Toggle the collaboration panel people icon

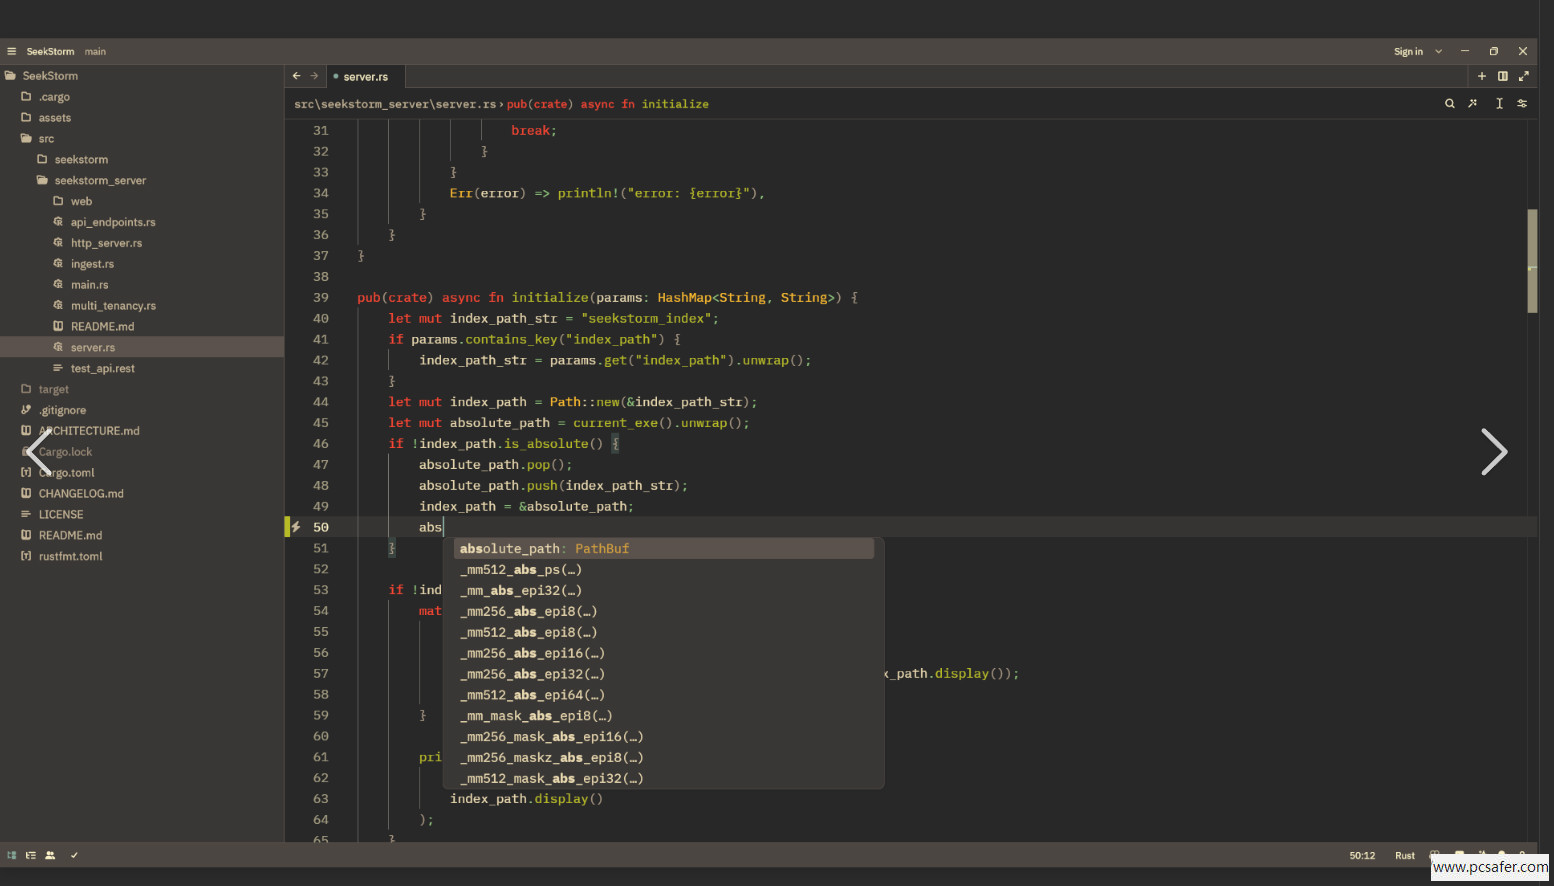(50, 855)
